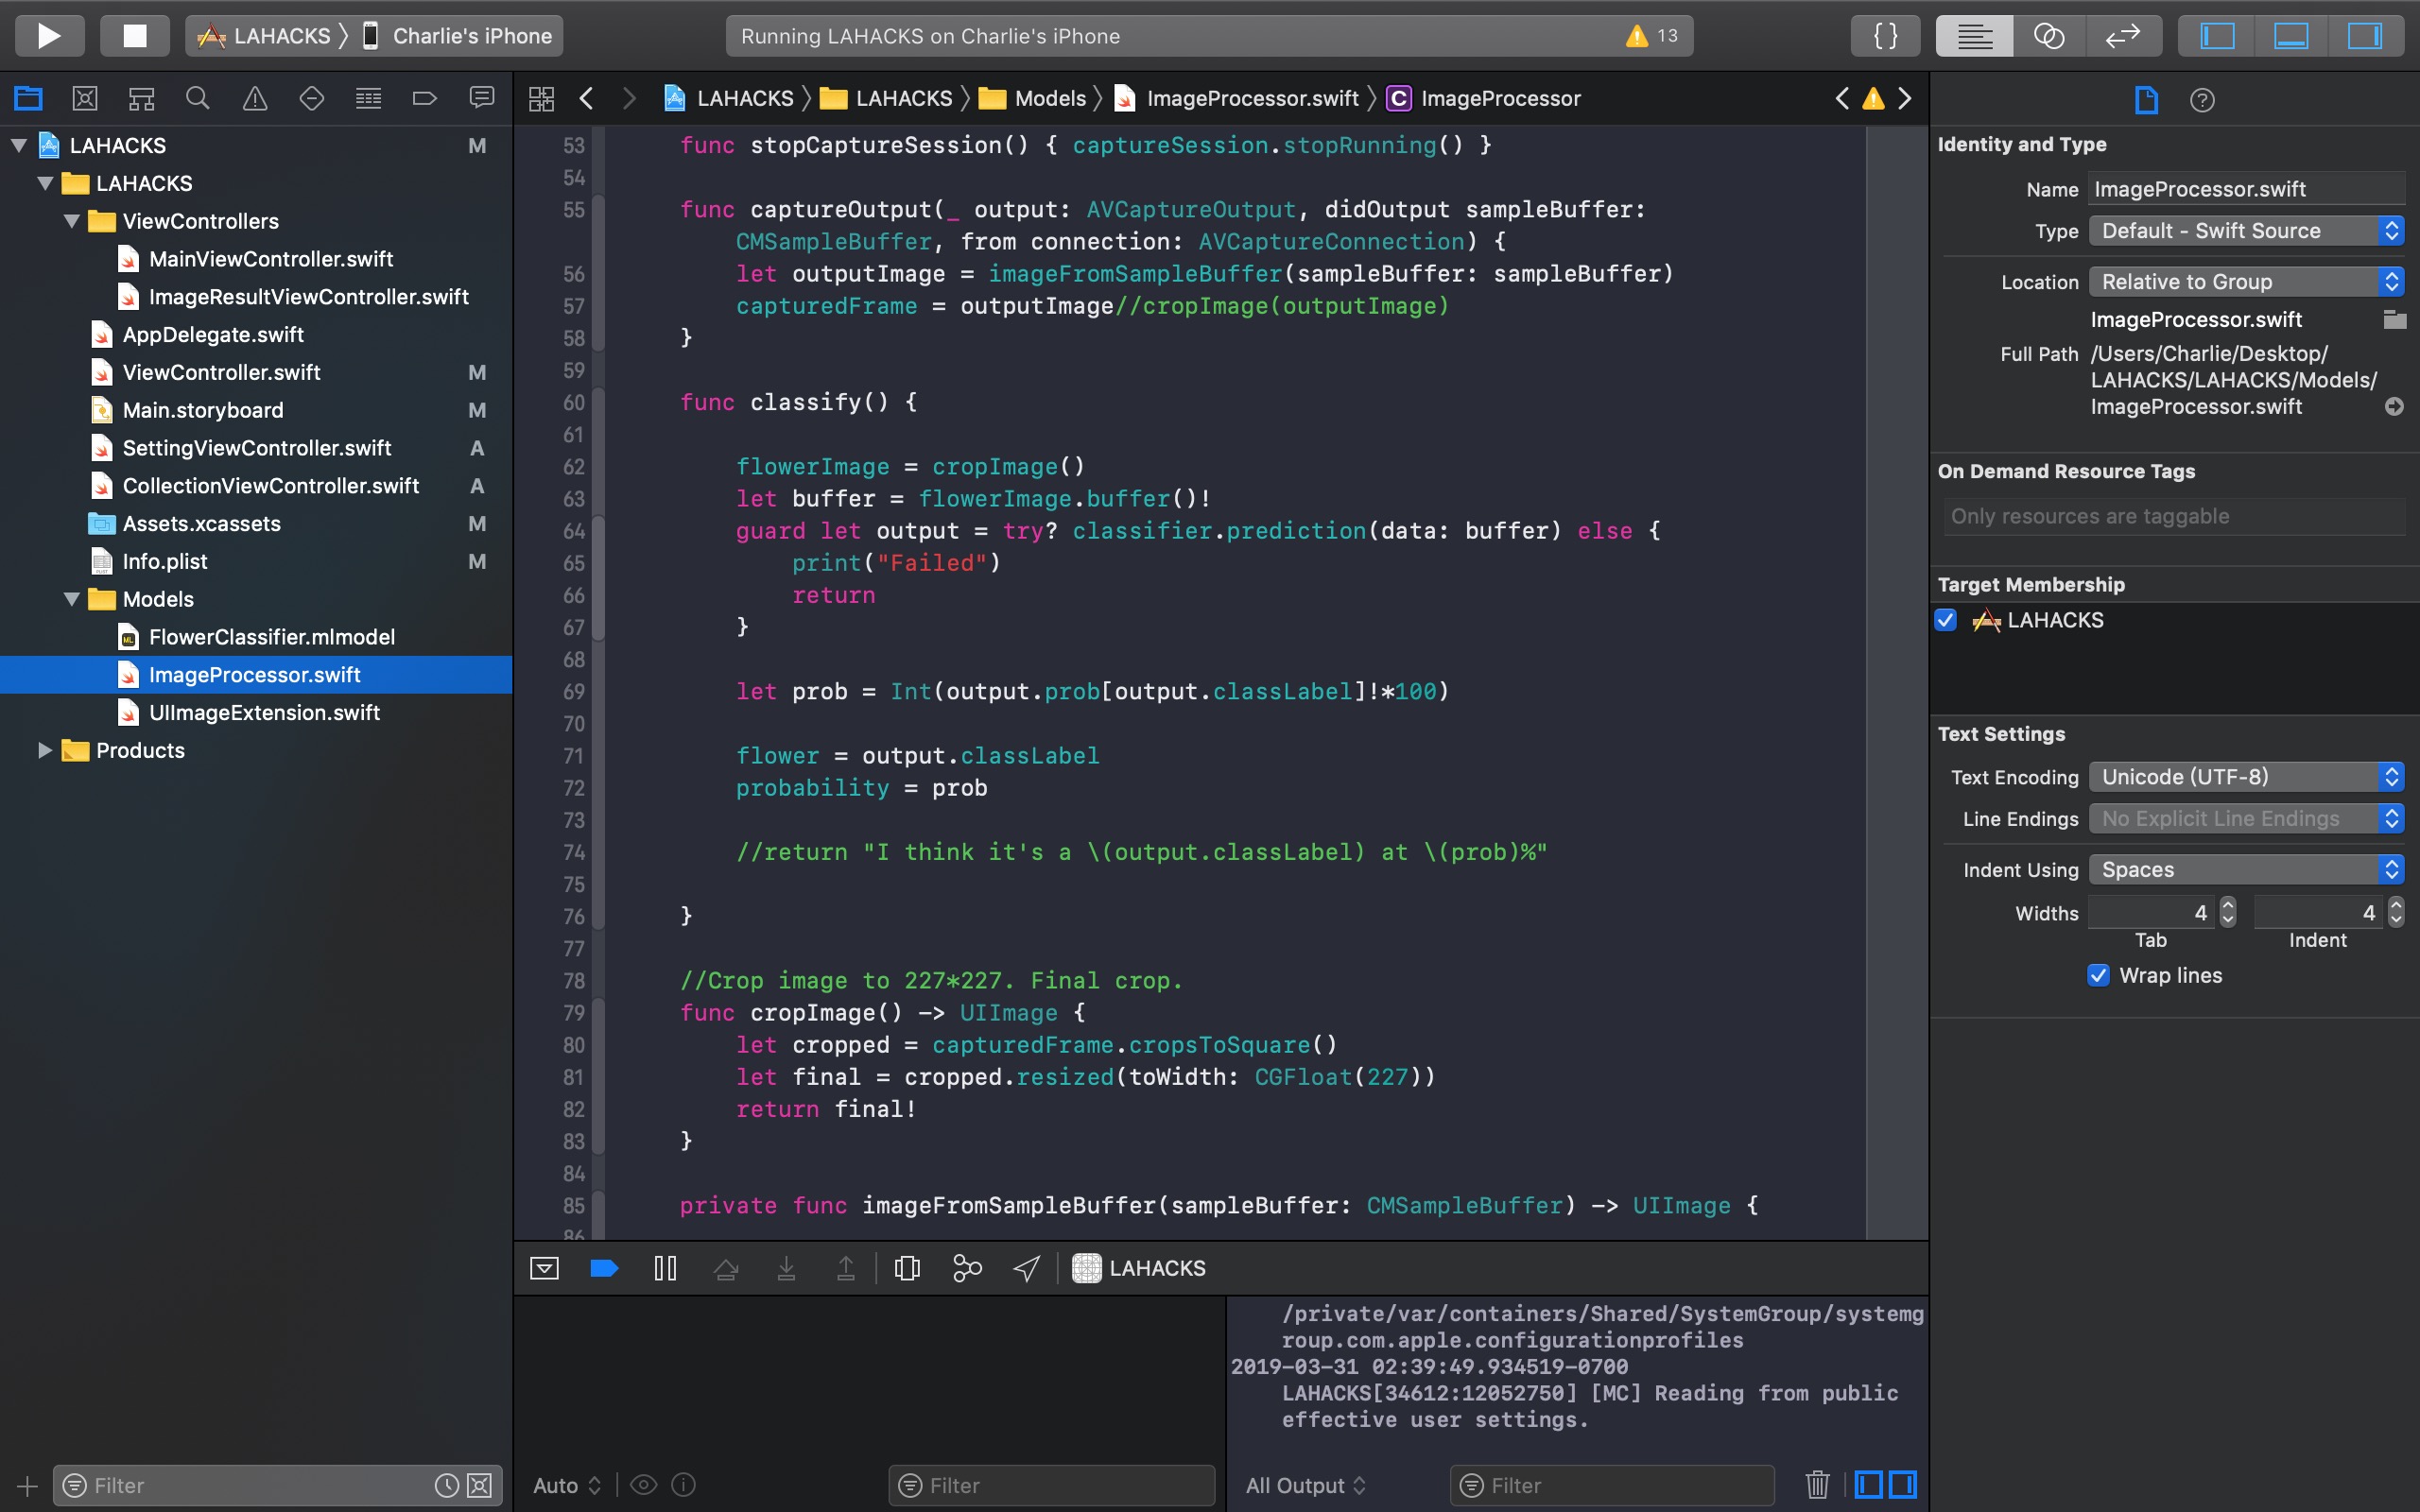Screen dimensions: 2420x1512
Task: Open the Issue navigator warning icon
Action: tap(255, 98)
